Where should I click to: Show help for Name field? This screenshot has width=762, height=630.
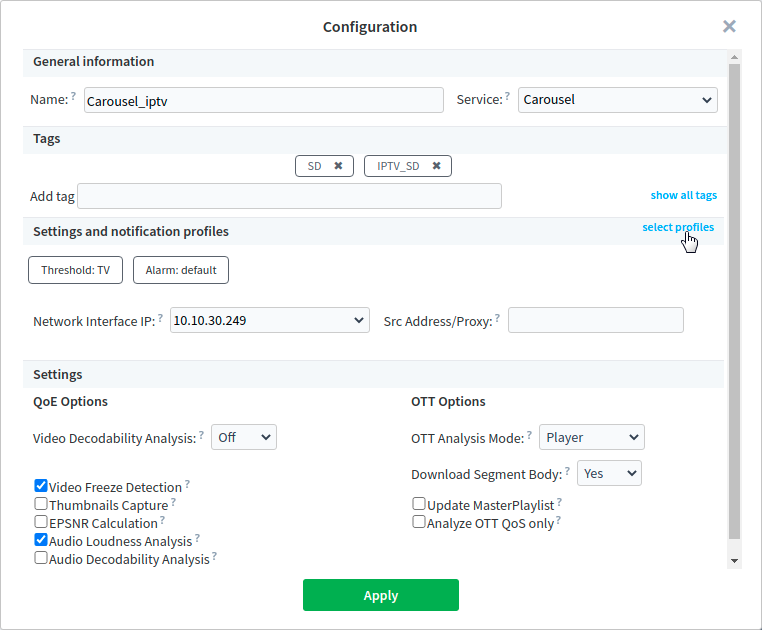73,95
